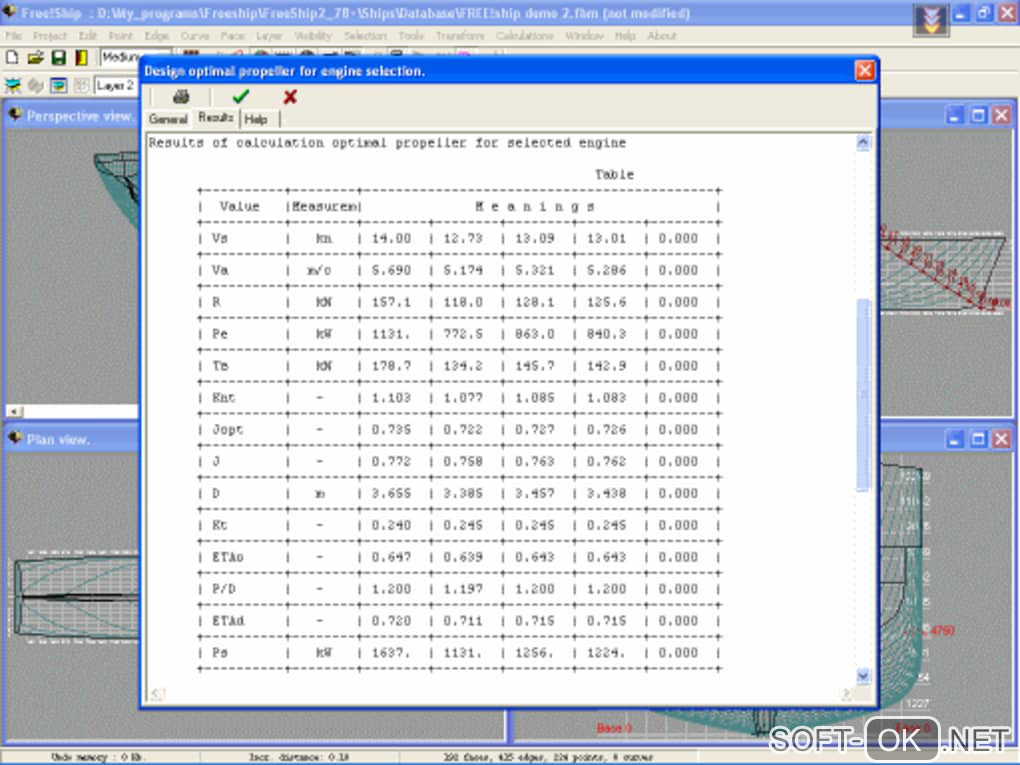This screenshot has width=1020, height=765.
Task: Minimize the lower right view window
Action: pos(954,439)
